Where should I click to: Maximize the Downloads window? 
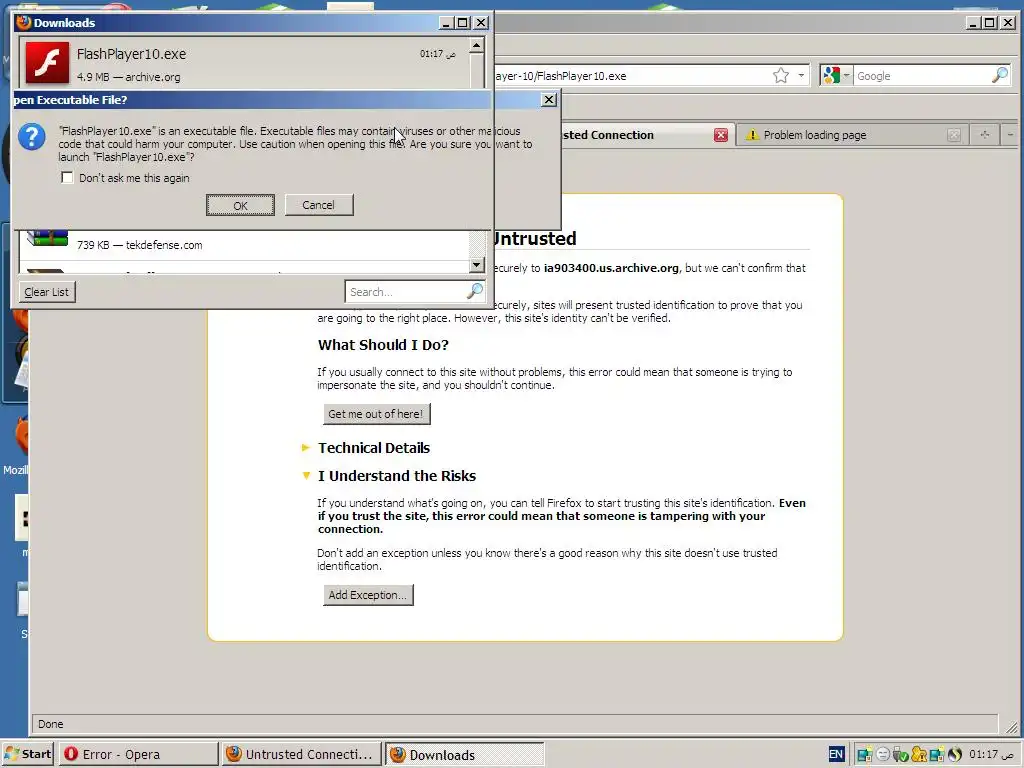(x=463, y=23)
